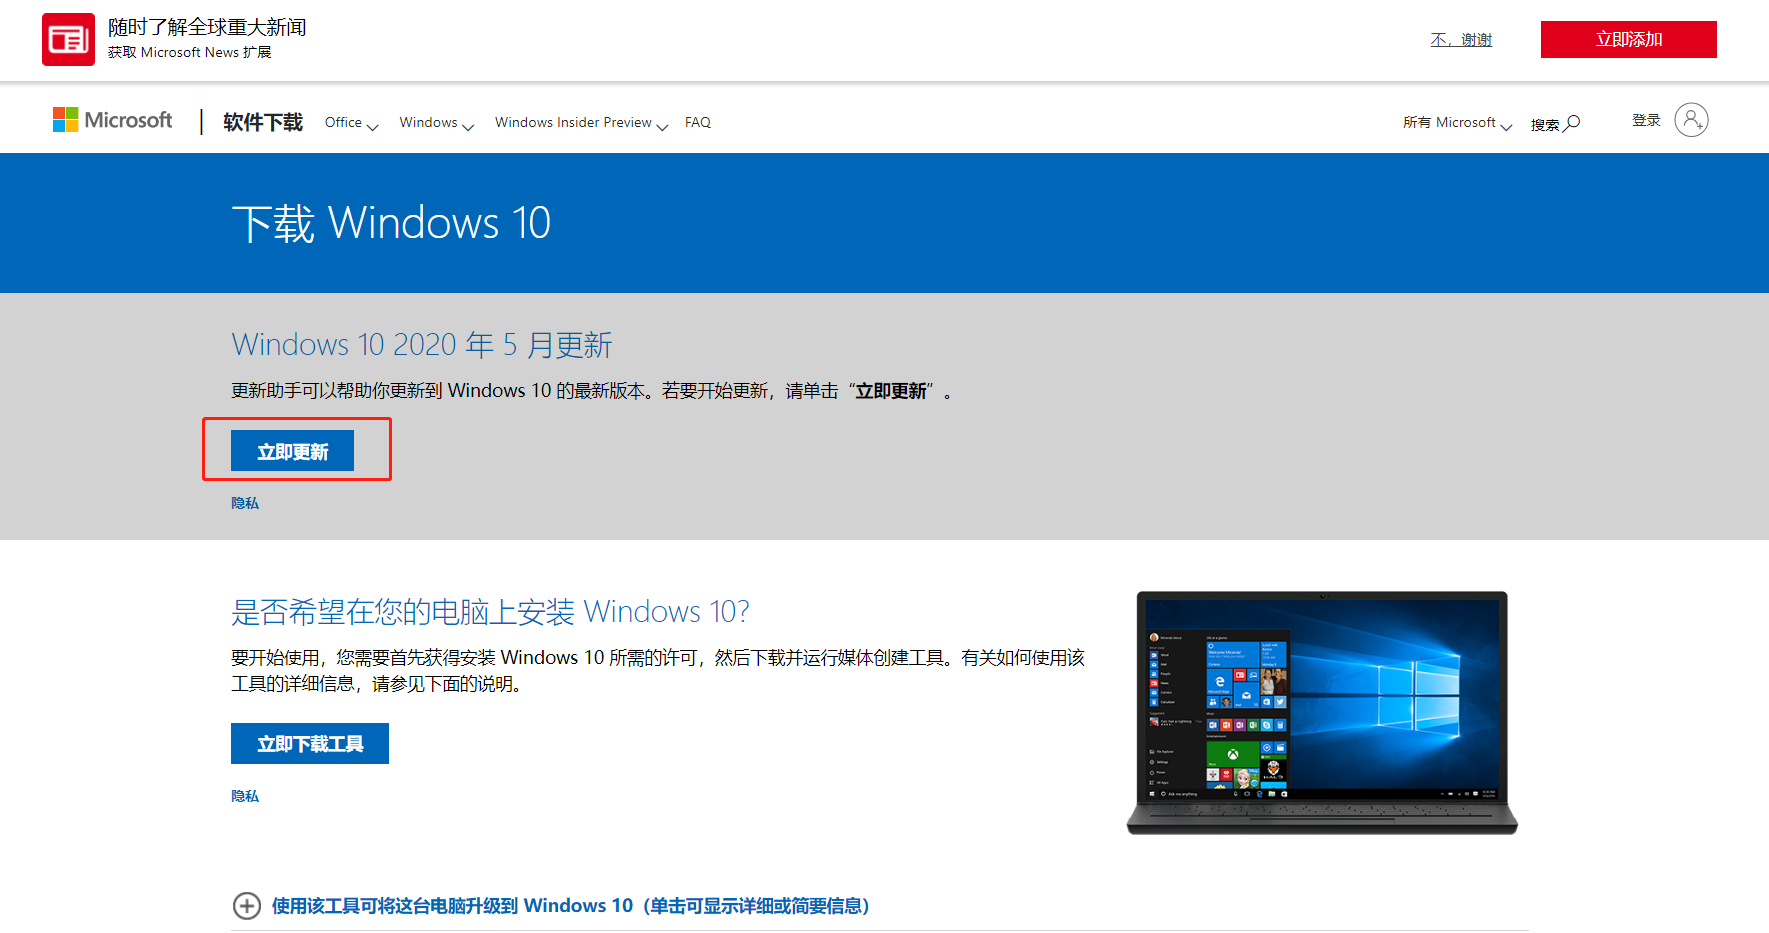Click the 获取 Microsoft News 扩展 text
This screenshot has width=1769, height=933.
pos(190,52)
